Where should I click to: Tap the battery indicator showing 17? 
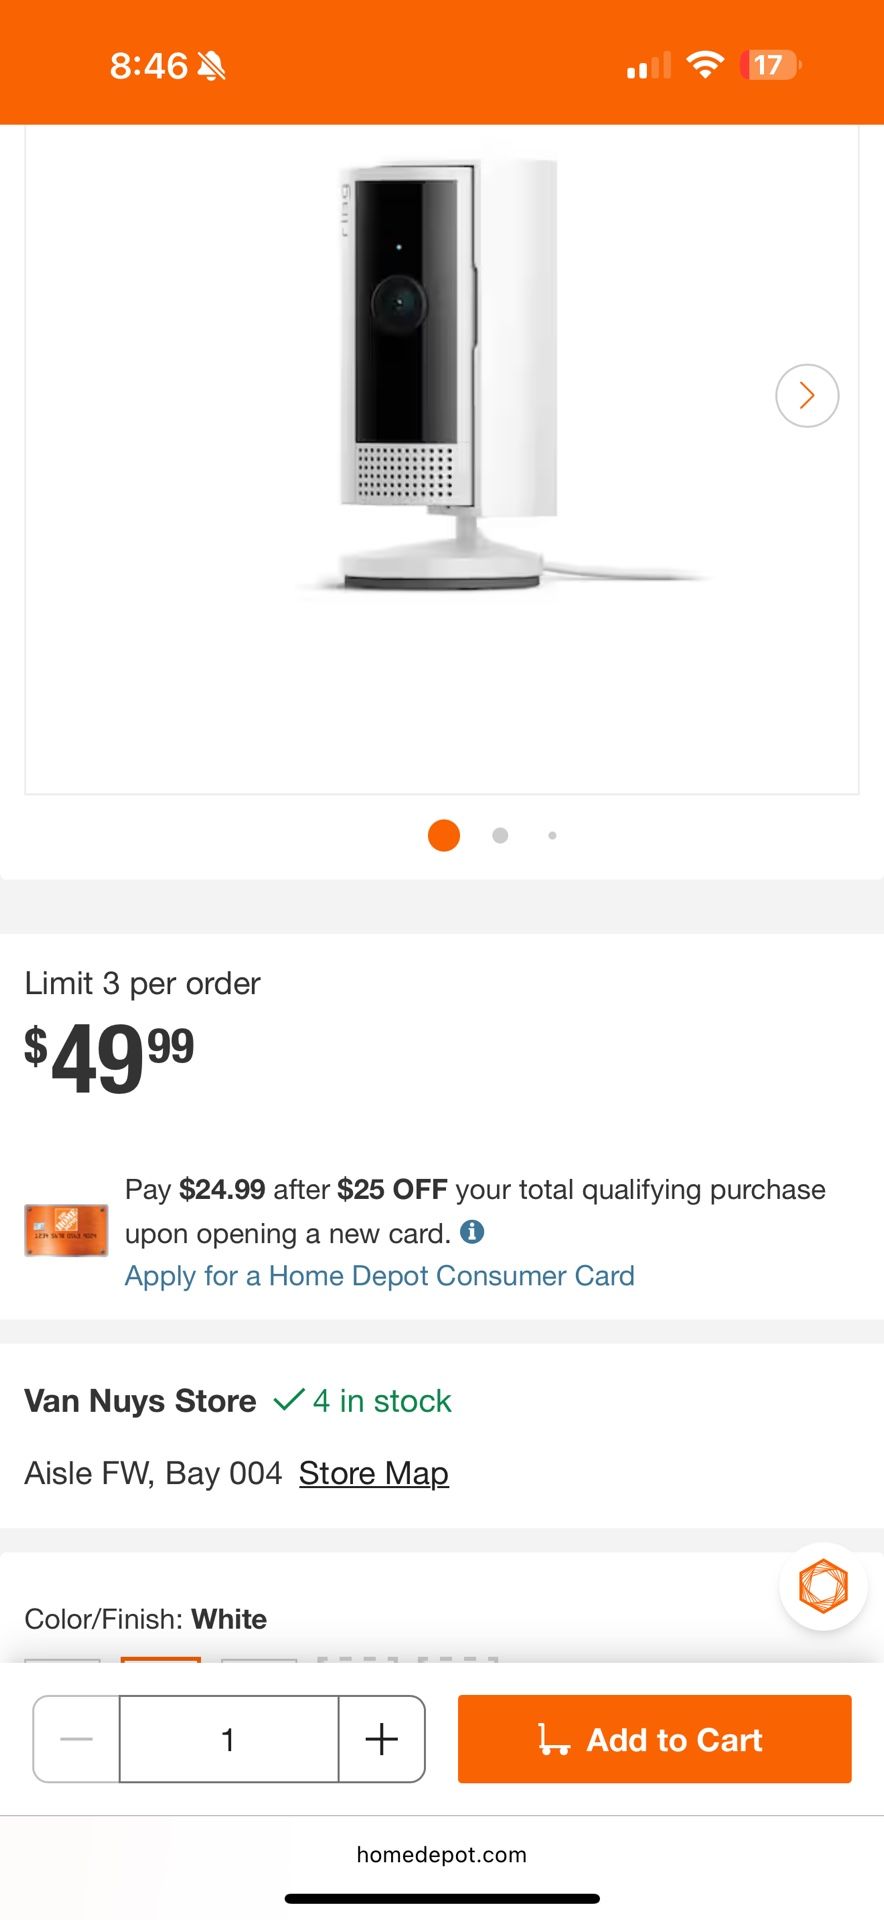[x=770, y=66]
